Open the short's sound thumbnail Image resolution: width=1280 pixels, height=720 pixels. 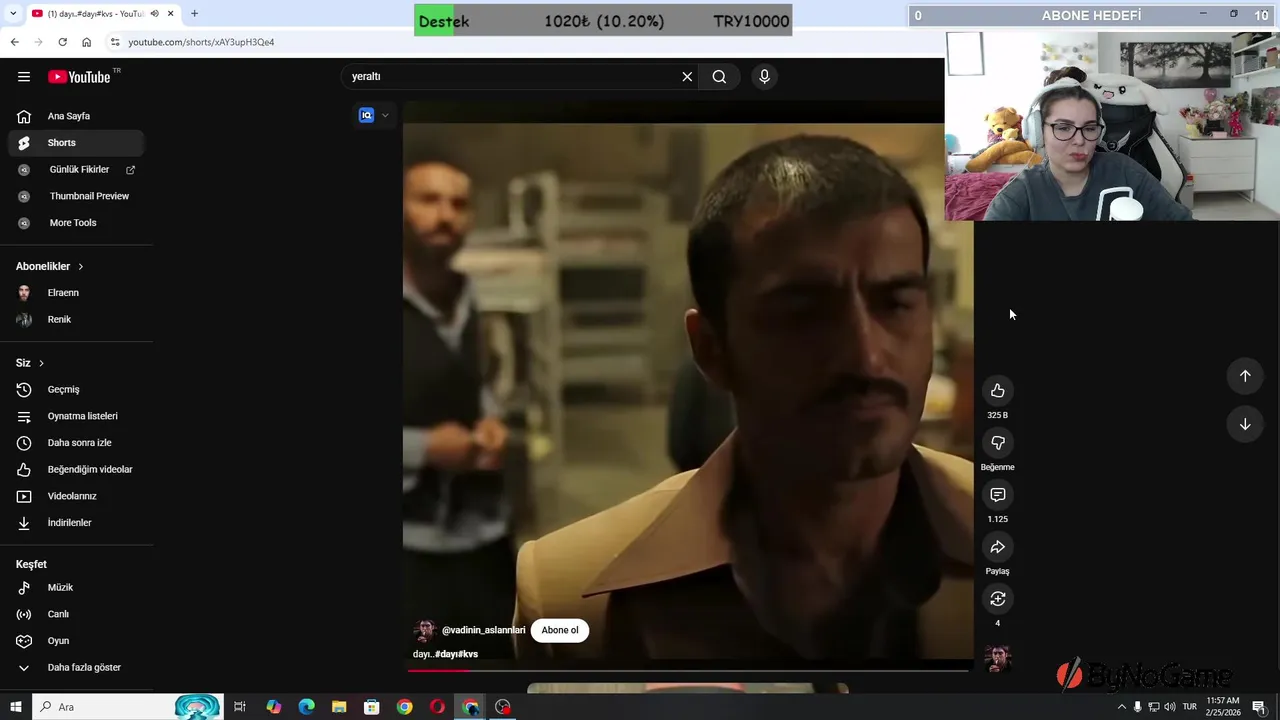coord(997,658)
